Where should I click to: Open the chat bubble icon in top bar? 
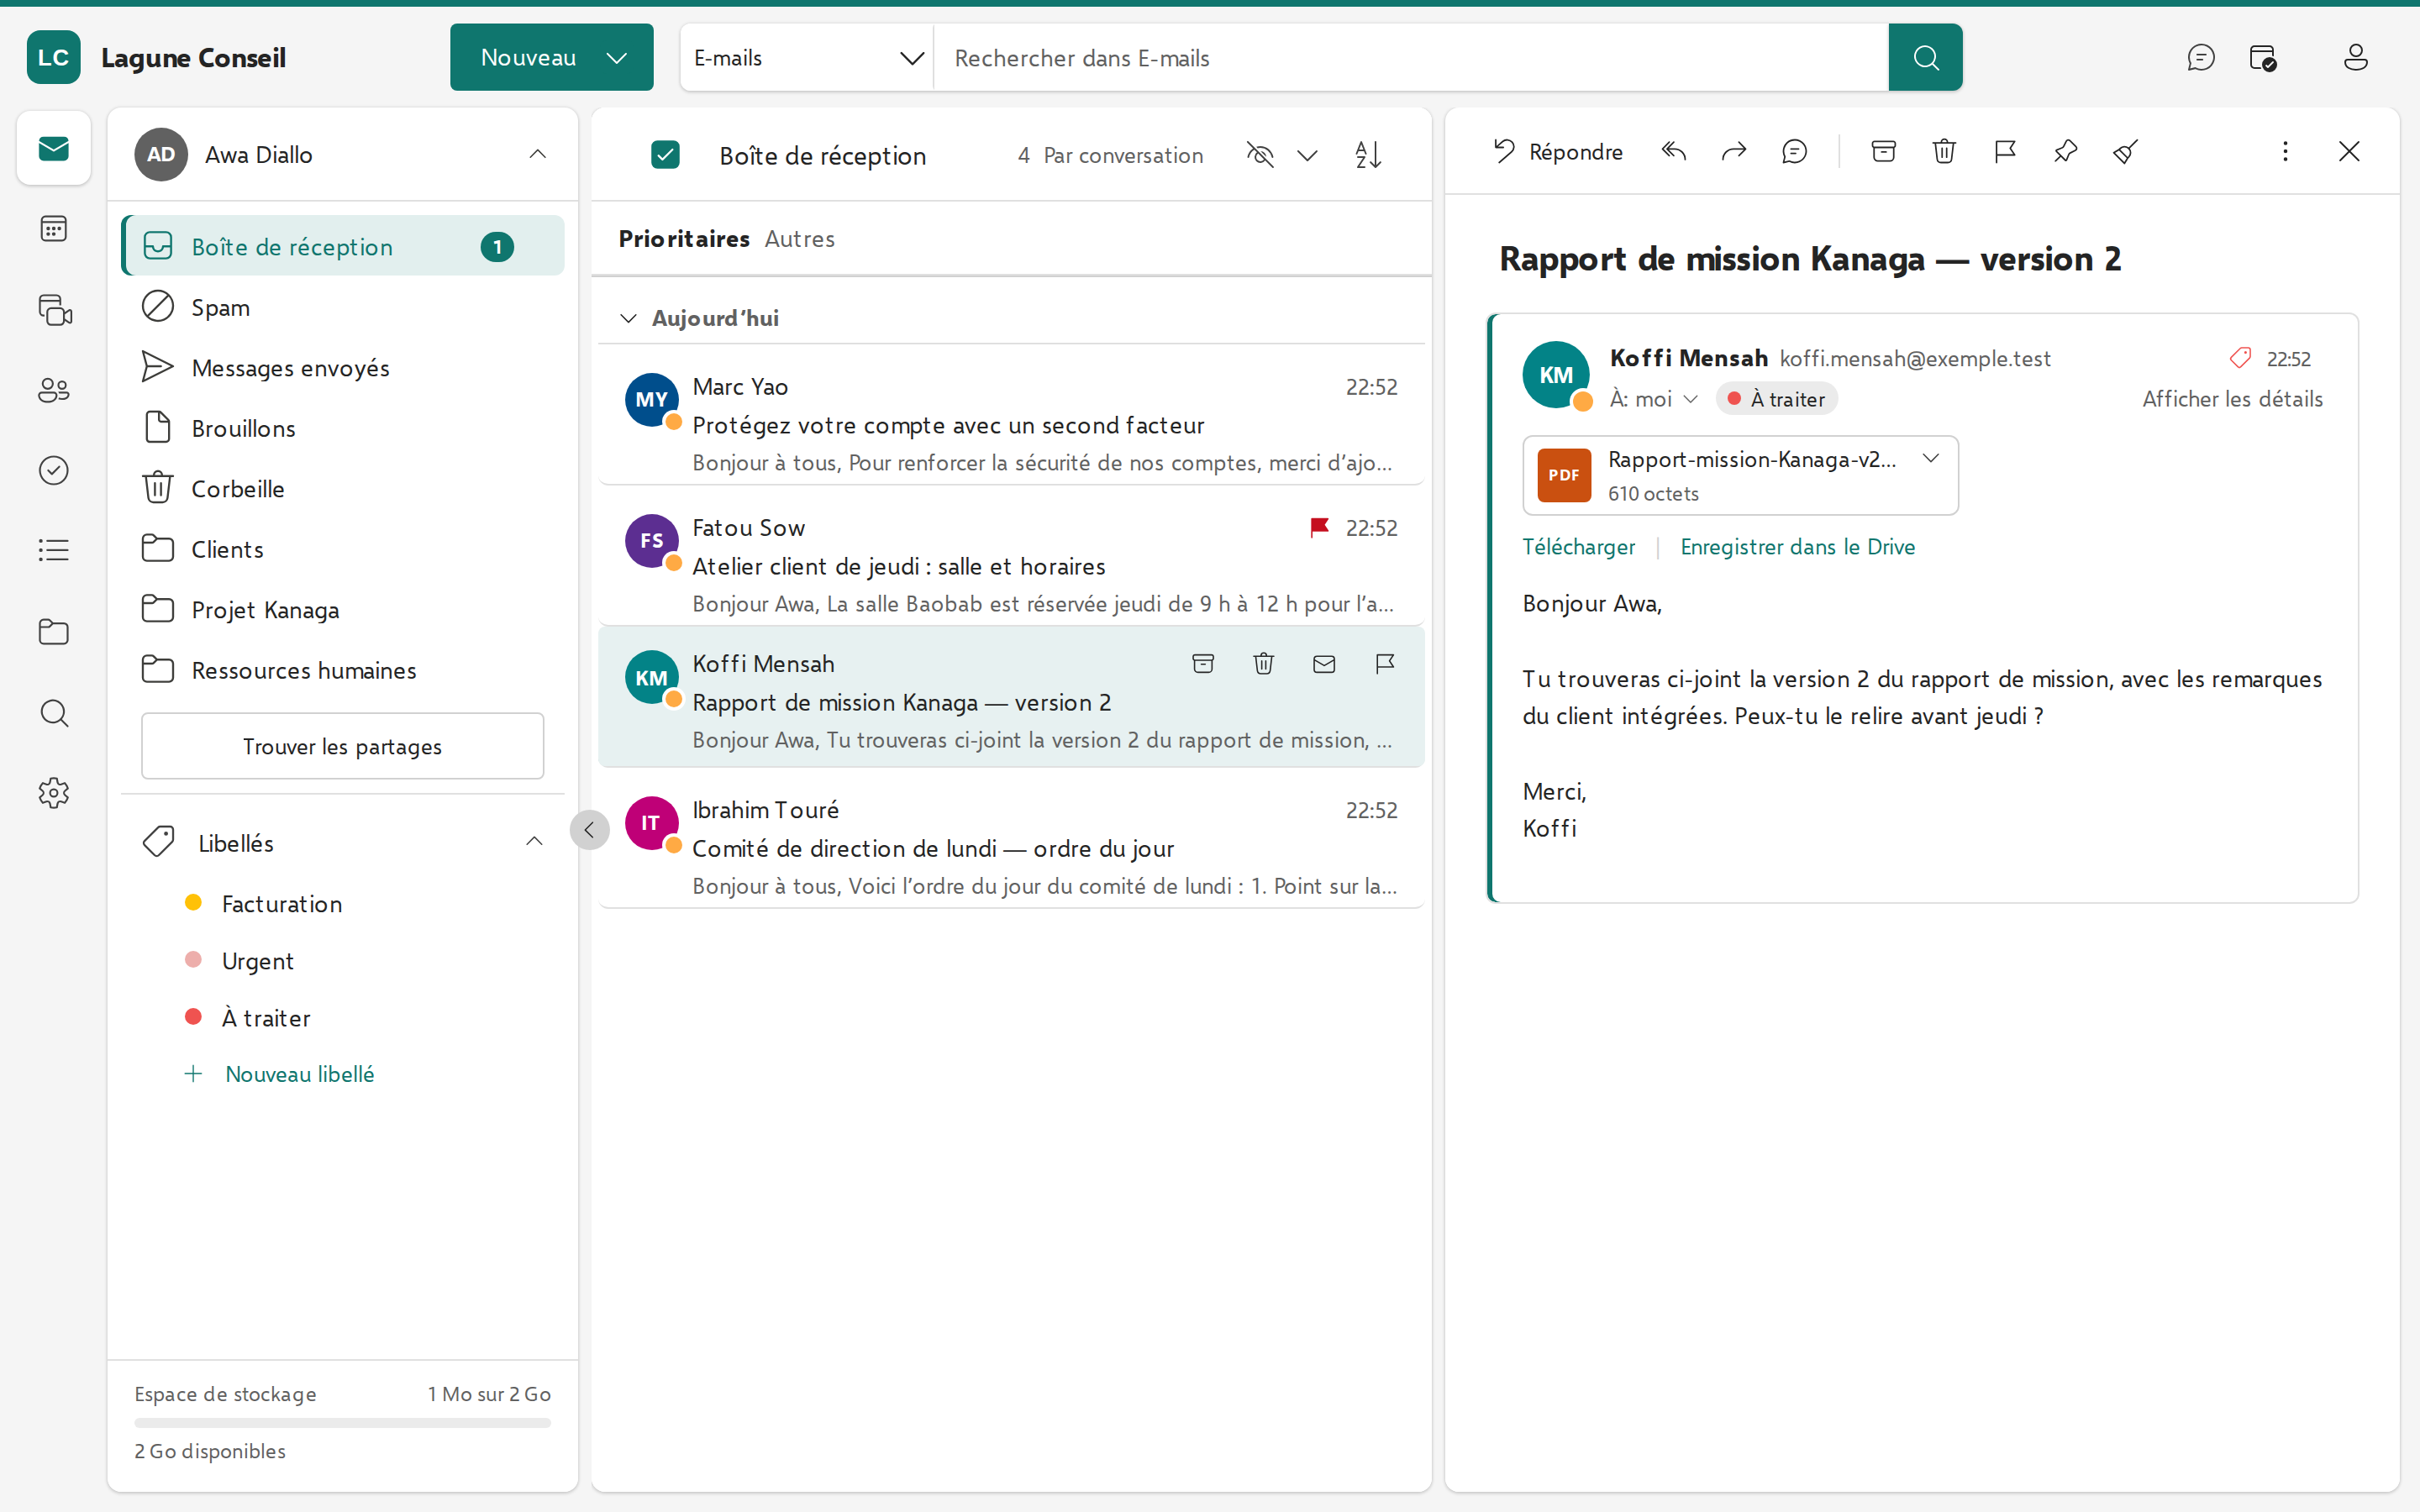coord(2200,58)
